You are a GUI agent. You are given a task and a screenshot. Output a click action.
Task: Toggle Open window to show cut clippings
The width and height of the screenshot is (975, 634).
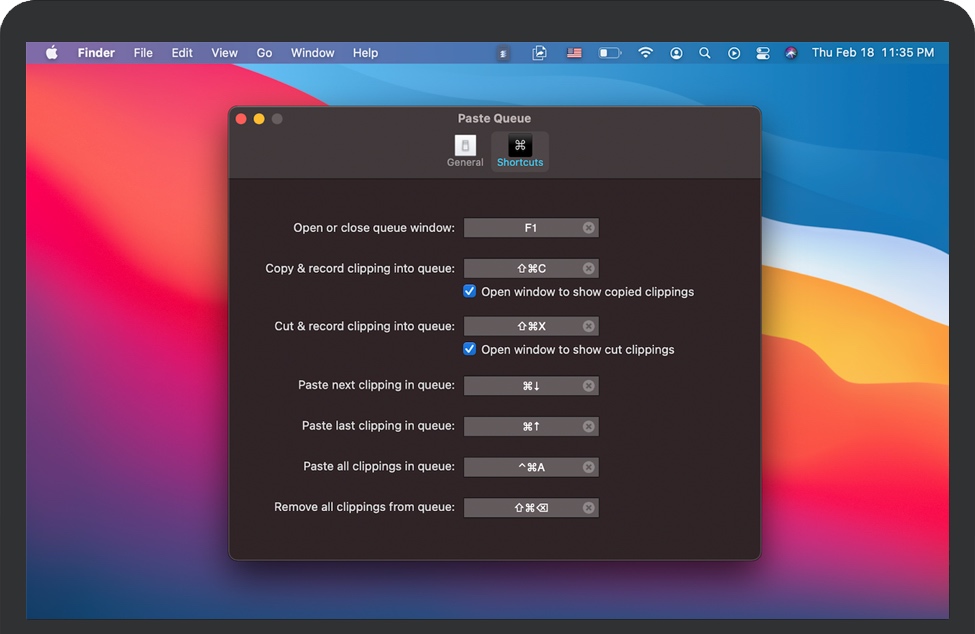point(470,350)
